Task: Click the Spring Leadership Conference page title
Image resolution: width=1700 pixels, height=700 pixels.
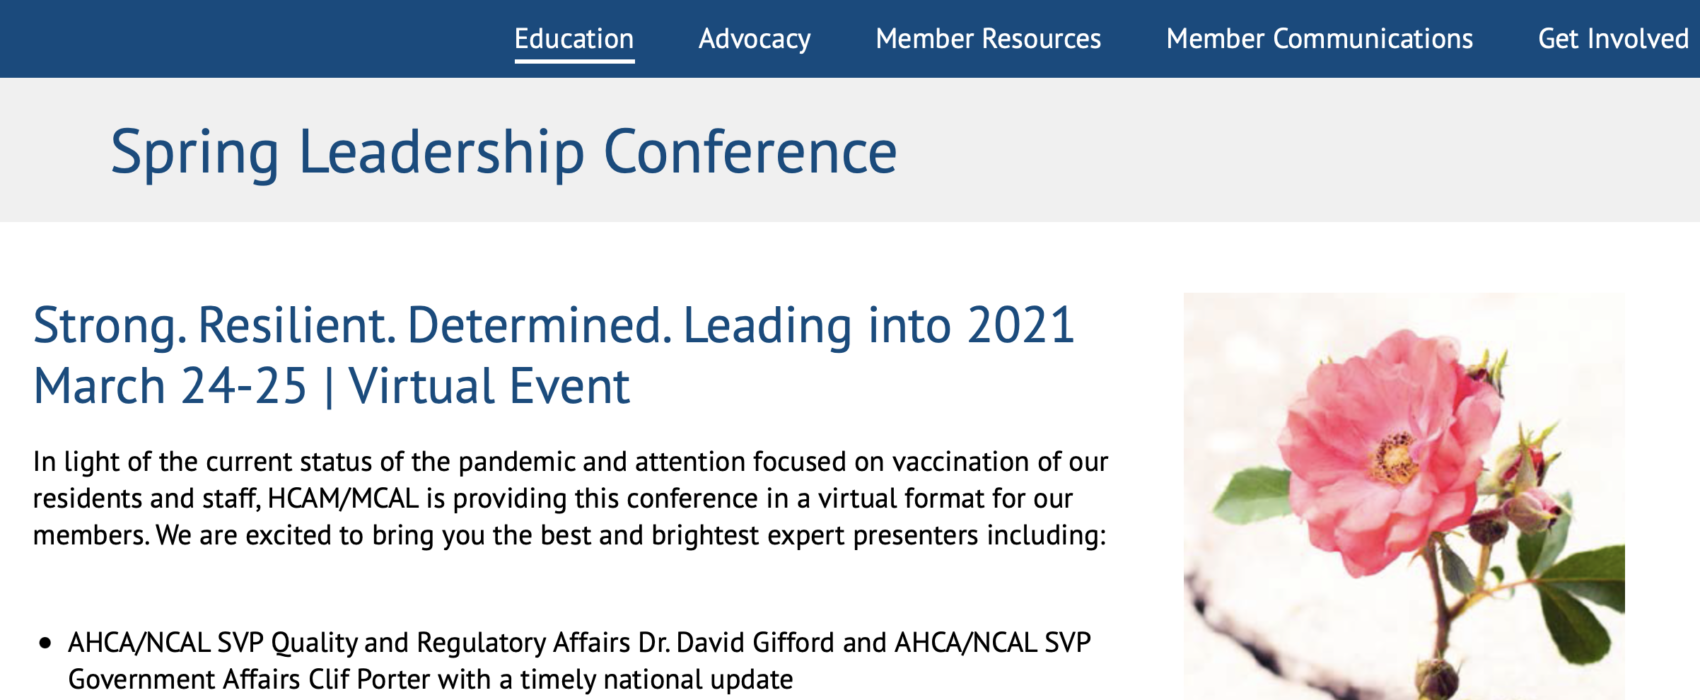Action: coord(504,152)
